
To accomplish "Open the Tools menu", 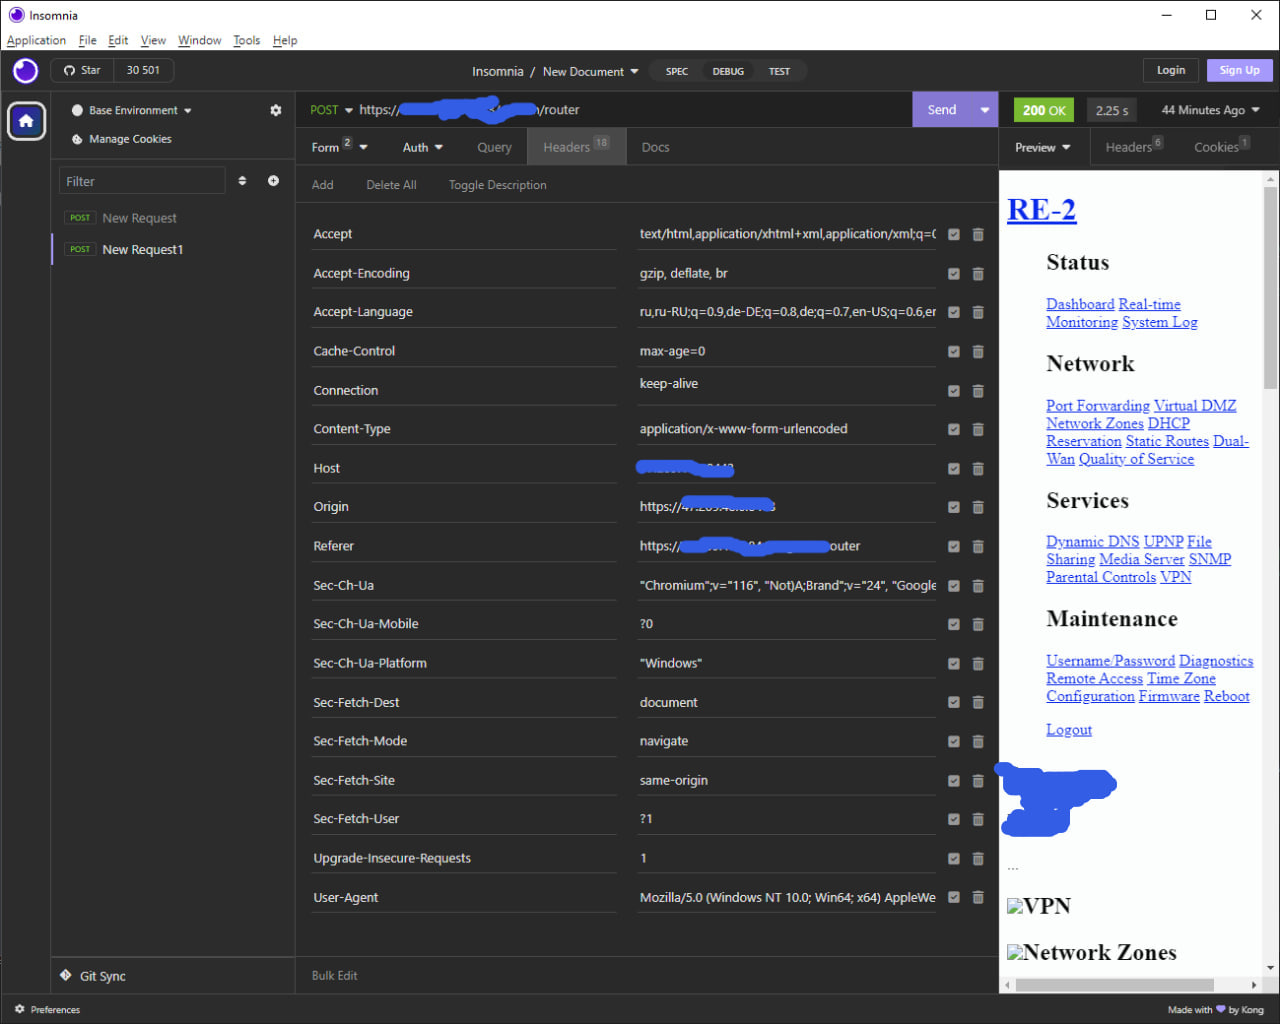I will [246, 40].
